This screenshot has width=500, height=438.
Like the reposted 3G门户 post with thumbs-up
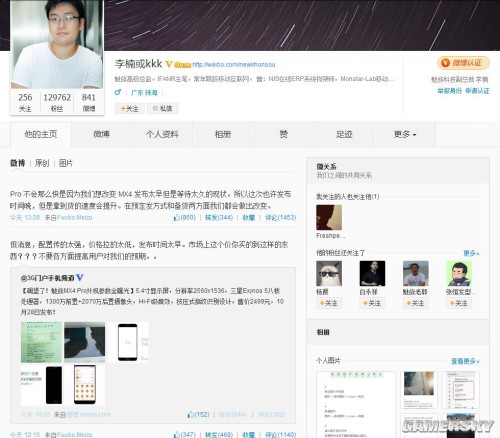pyautogui.click(x=191, y=415)
